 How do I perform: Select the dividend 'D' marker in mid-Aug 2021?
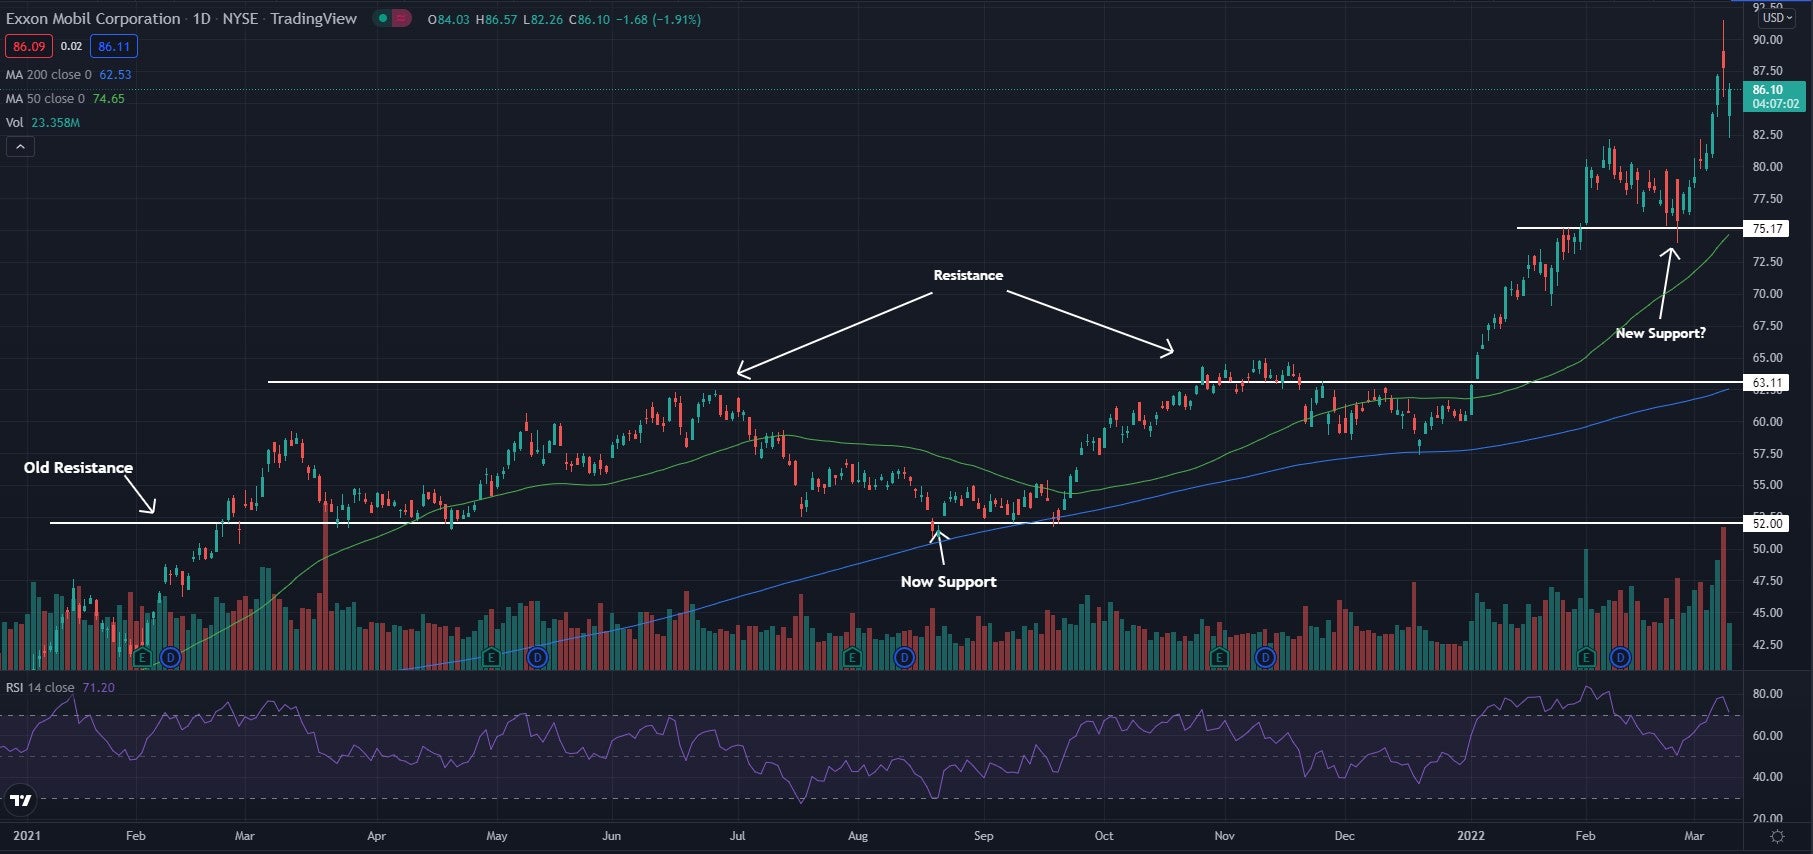point(904,657)
